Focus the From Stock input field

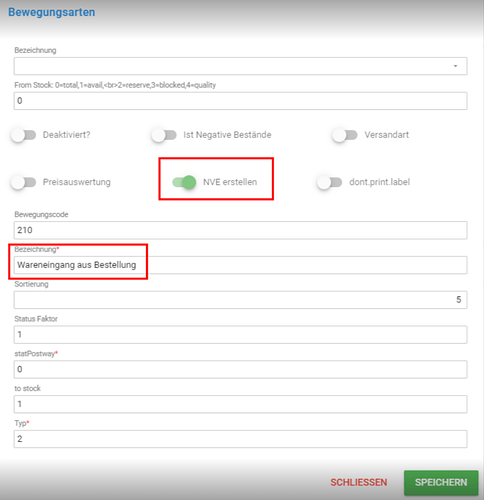pyautogui.click(x=240, y=101)
